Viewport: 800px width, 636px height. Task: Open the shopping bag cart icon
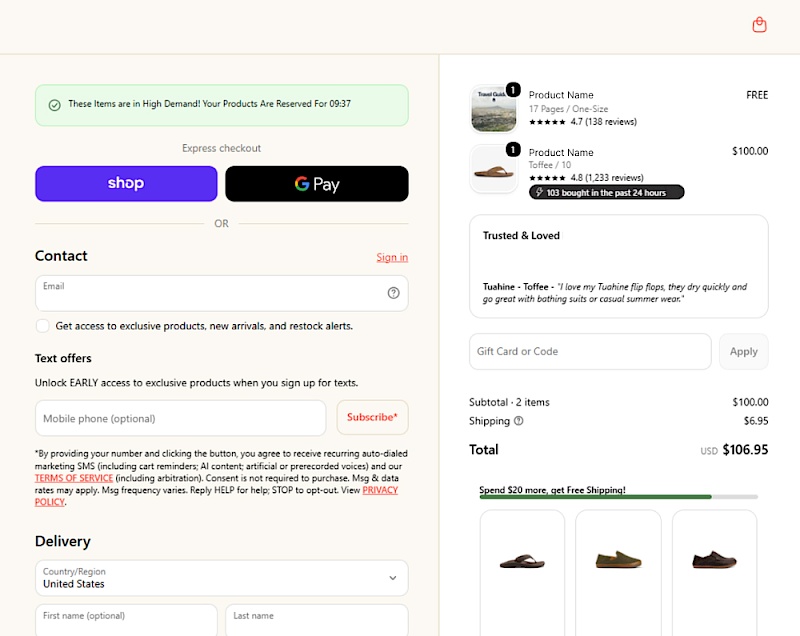[x=759, y=24]
